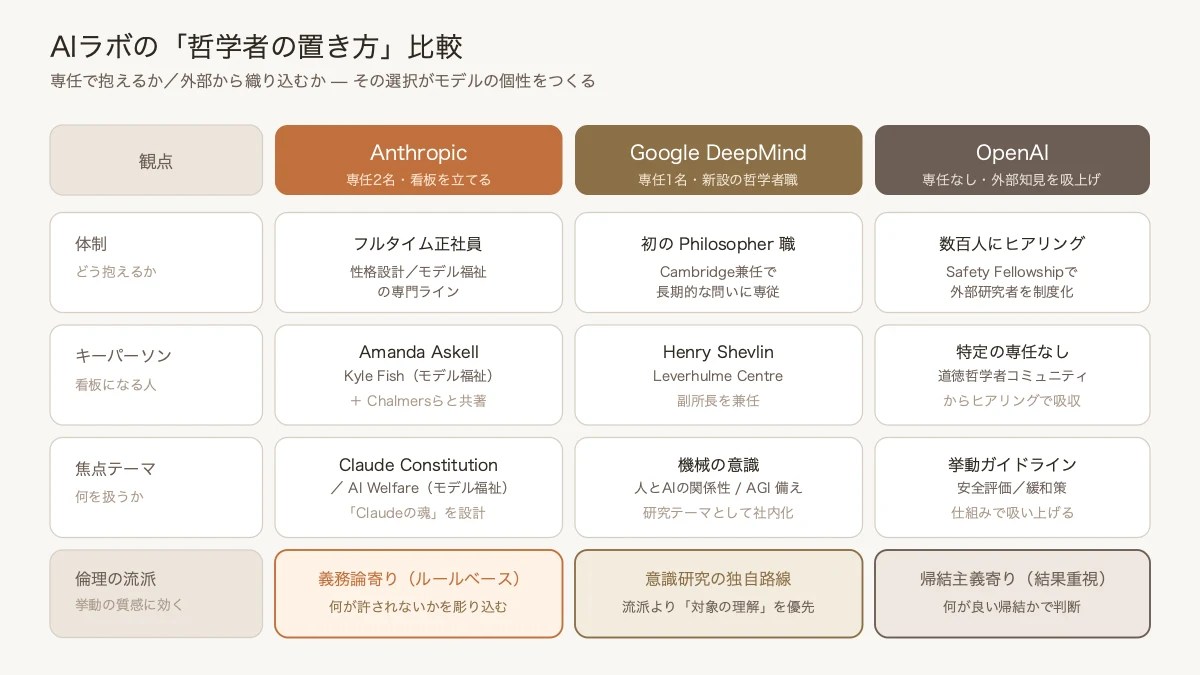This screenshot has height=675, width=1200.
Task: Click the '焦点テーマ' row label card
Action: click(x=156, y=487)
